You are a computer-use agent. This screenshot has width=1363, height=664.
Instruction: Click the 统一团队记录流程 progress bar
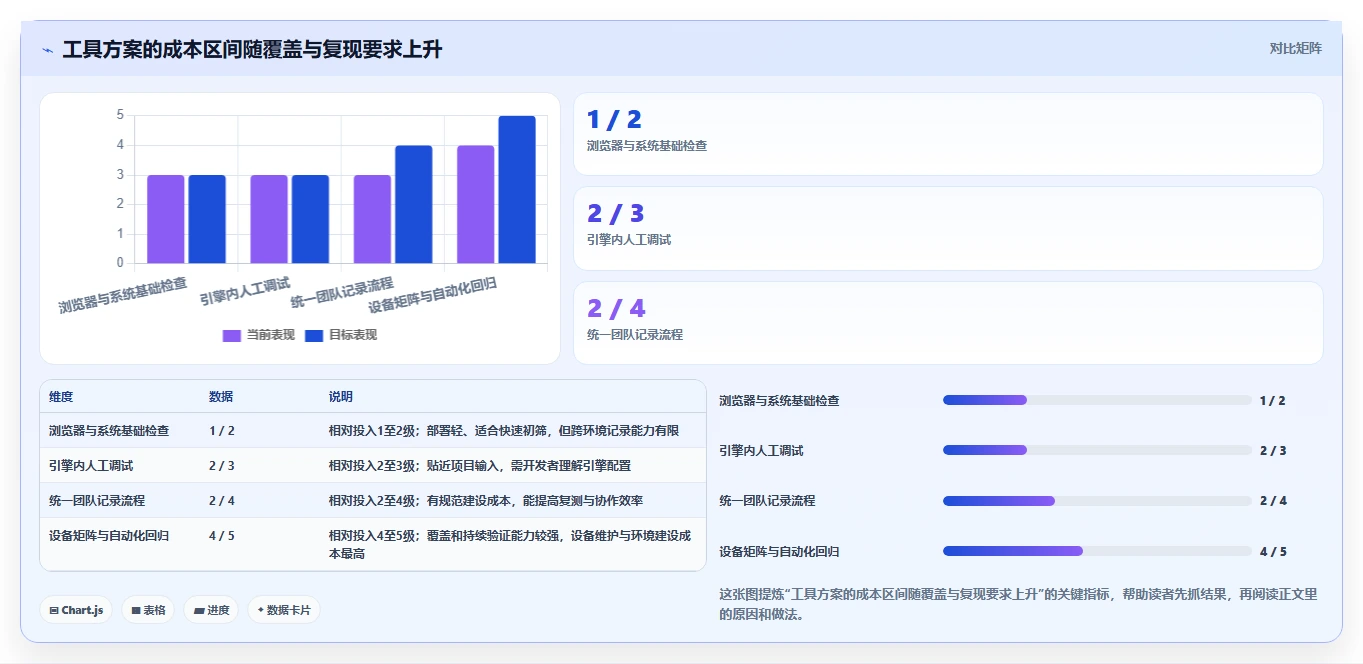tap(1097, 500)
